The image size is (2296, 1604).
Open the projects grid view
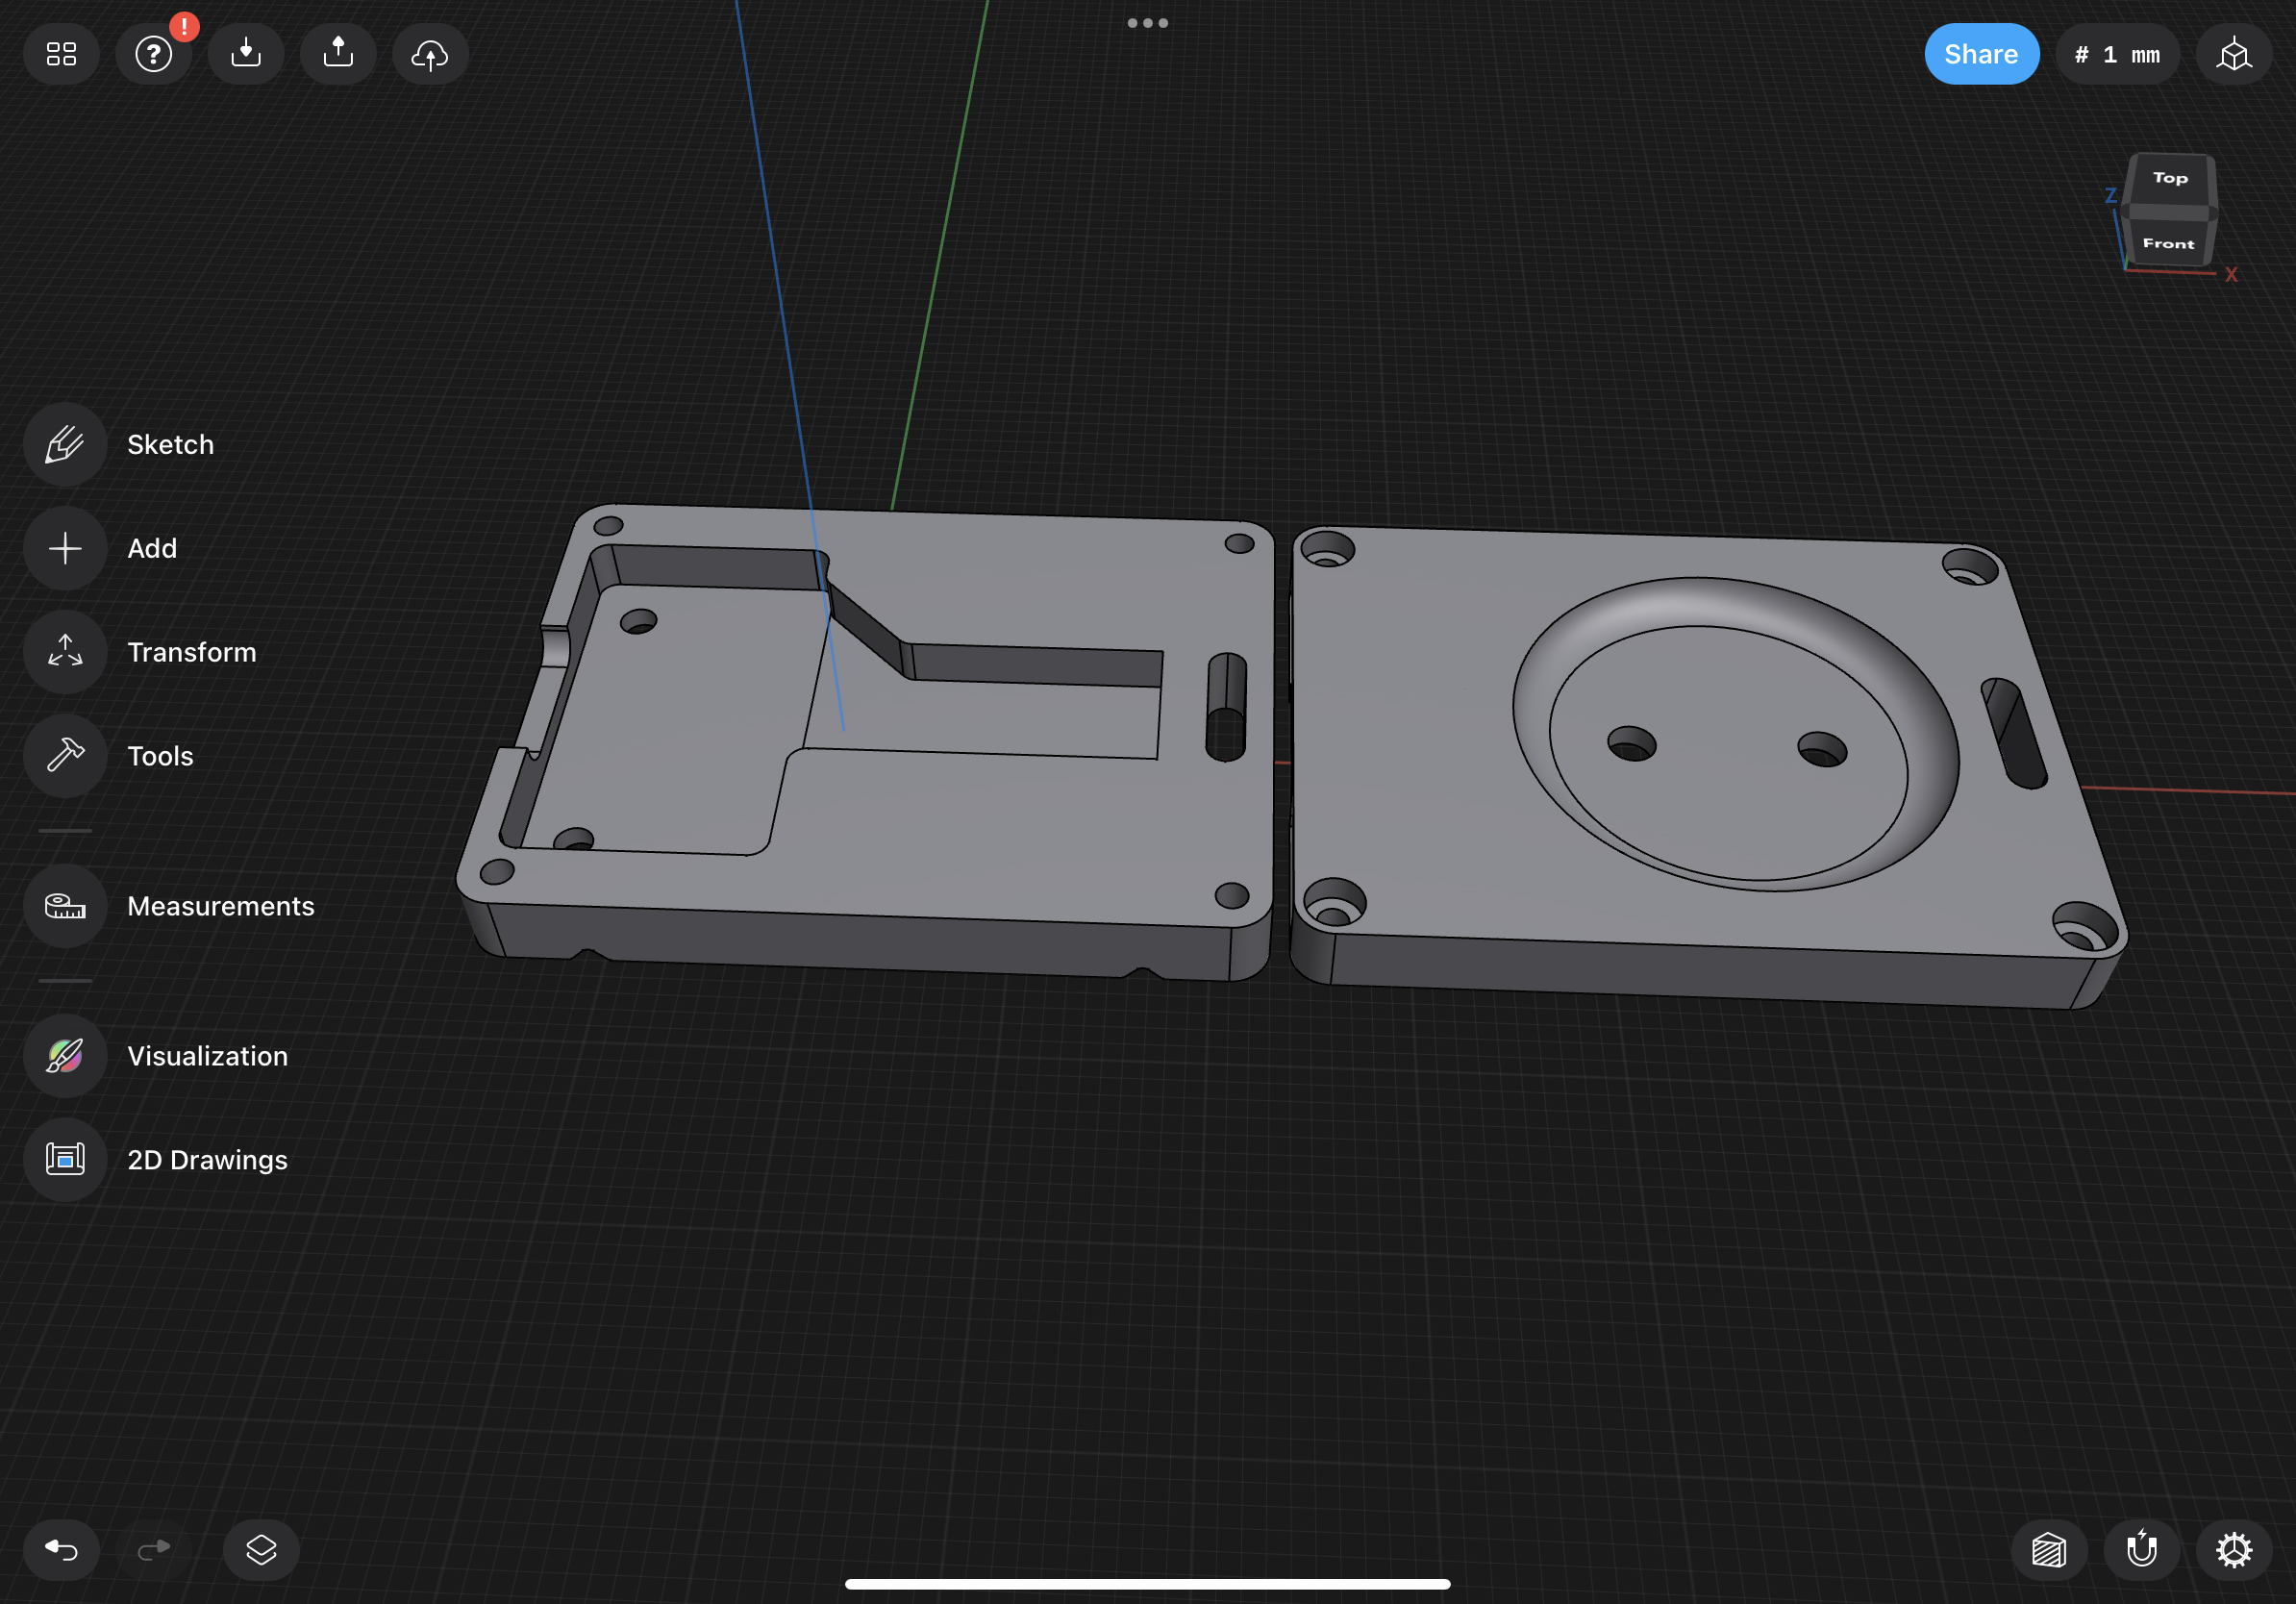[61, 54]
